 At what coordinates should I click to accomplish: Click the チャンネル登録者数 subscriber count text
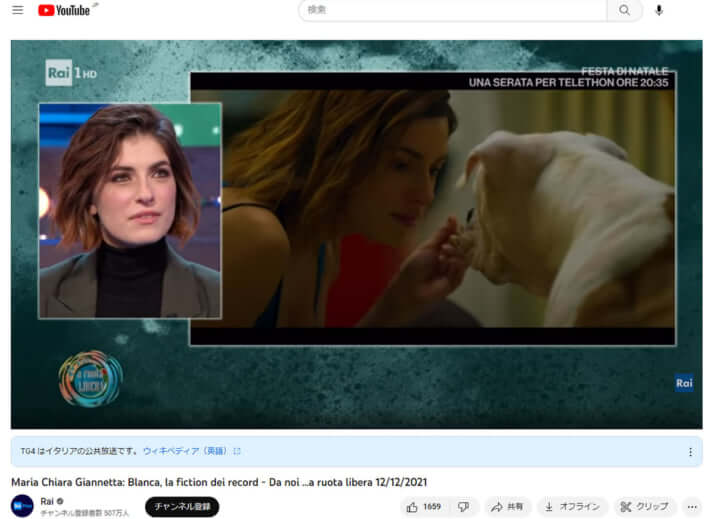coord(85,513)
